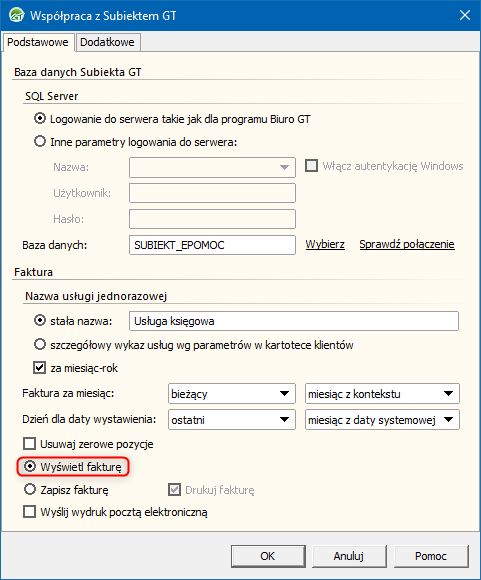Open the Podstawowe tab
This screenshot has height=580, width=481.
pyautogui.click(x=38, y=42)
